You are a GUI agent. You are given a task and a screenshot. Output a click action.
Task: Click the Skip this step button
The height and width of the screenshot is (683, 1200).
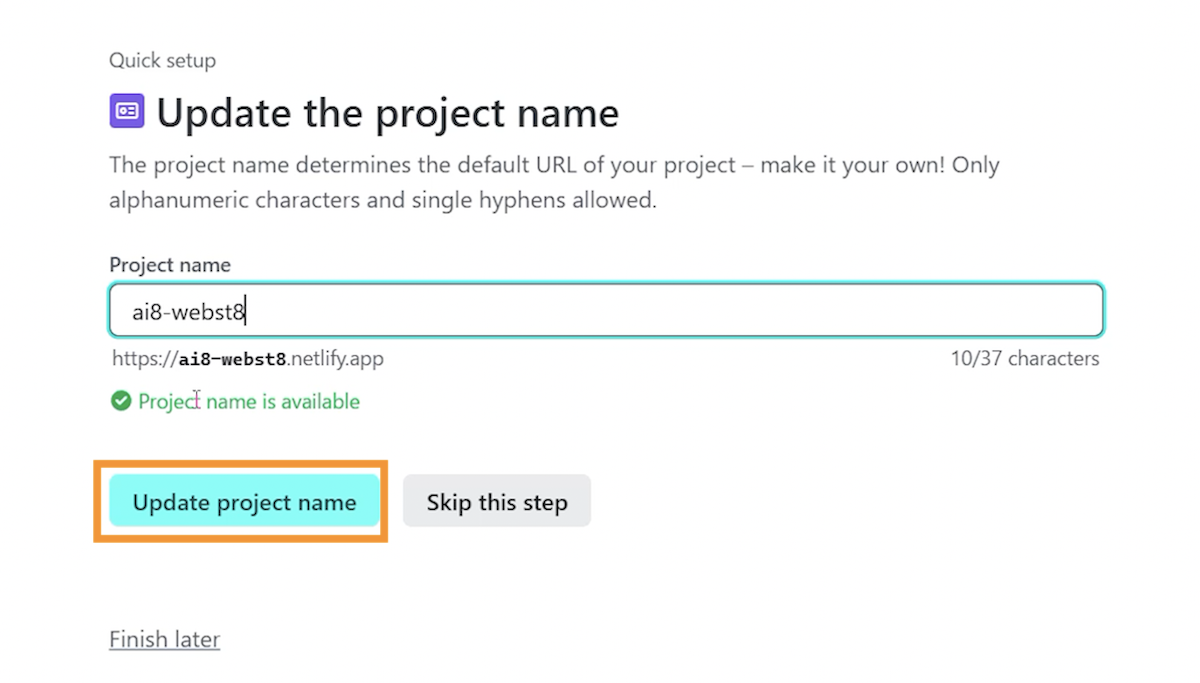coord(497,501)
